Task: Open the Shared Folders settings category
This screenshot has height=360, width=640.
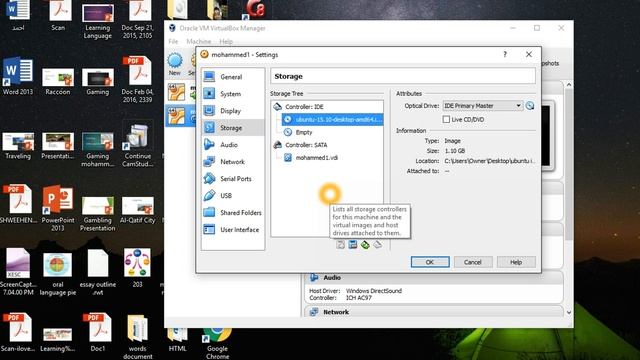Action: pyautogui.click(x=233, y=213)
